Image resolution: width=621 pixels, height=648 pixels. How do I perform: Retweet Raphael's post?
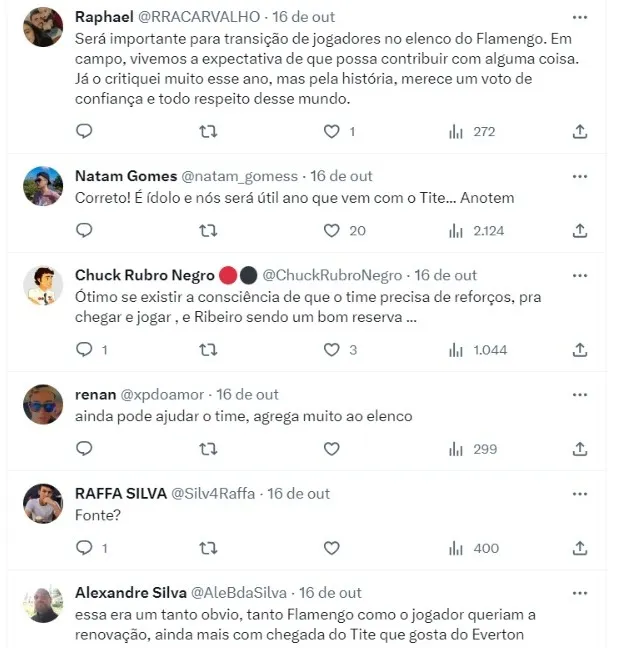tap(208, 131)
